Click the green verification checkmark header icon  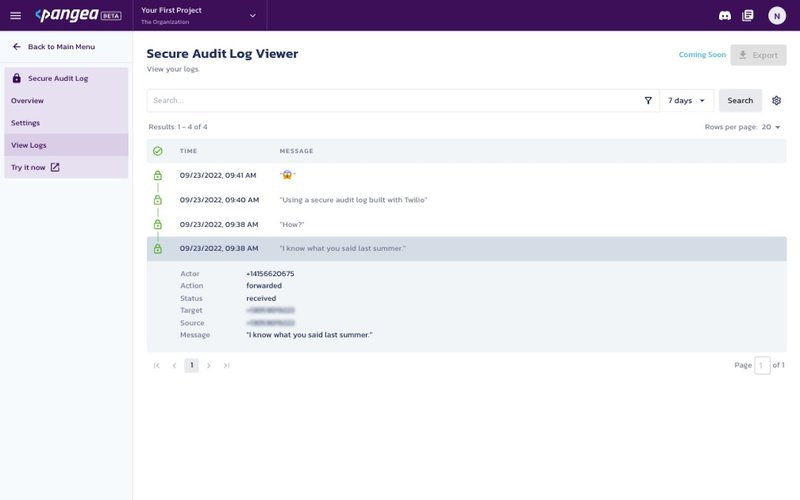(x=157, y=151)
